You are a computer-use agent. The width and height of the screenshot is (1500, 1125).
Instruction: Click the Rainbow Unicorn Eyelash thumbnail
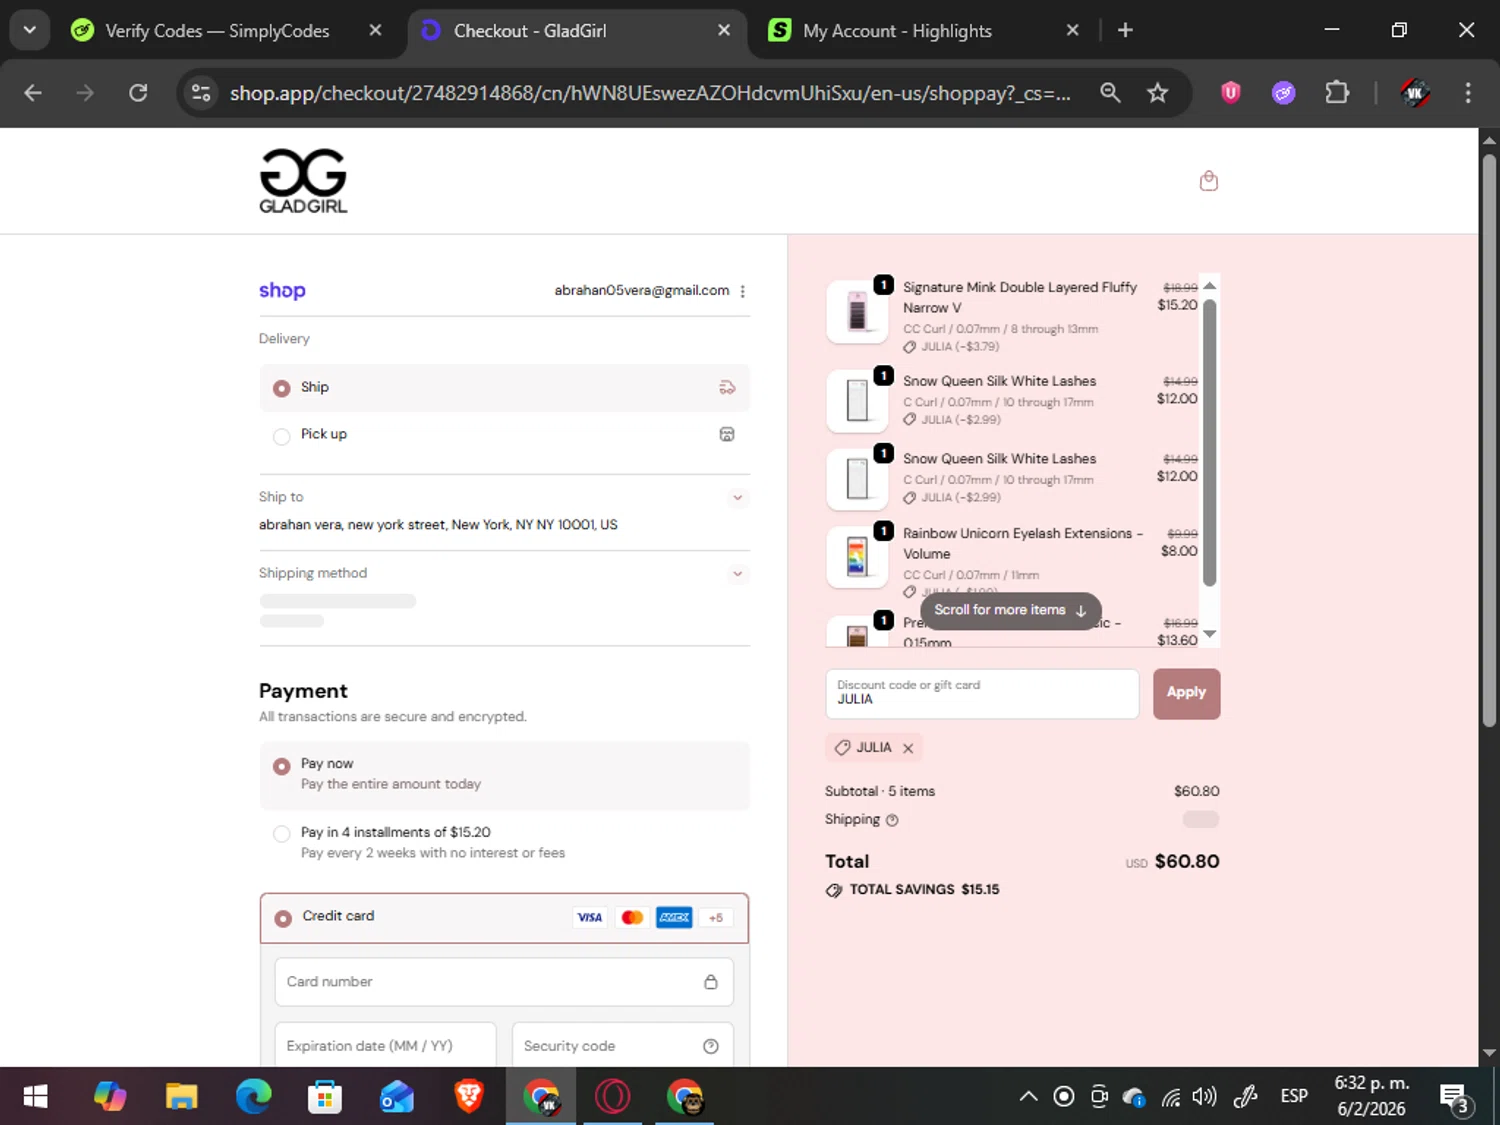857,556
